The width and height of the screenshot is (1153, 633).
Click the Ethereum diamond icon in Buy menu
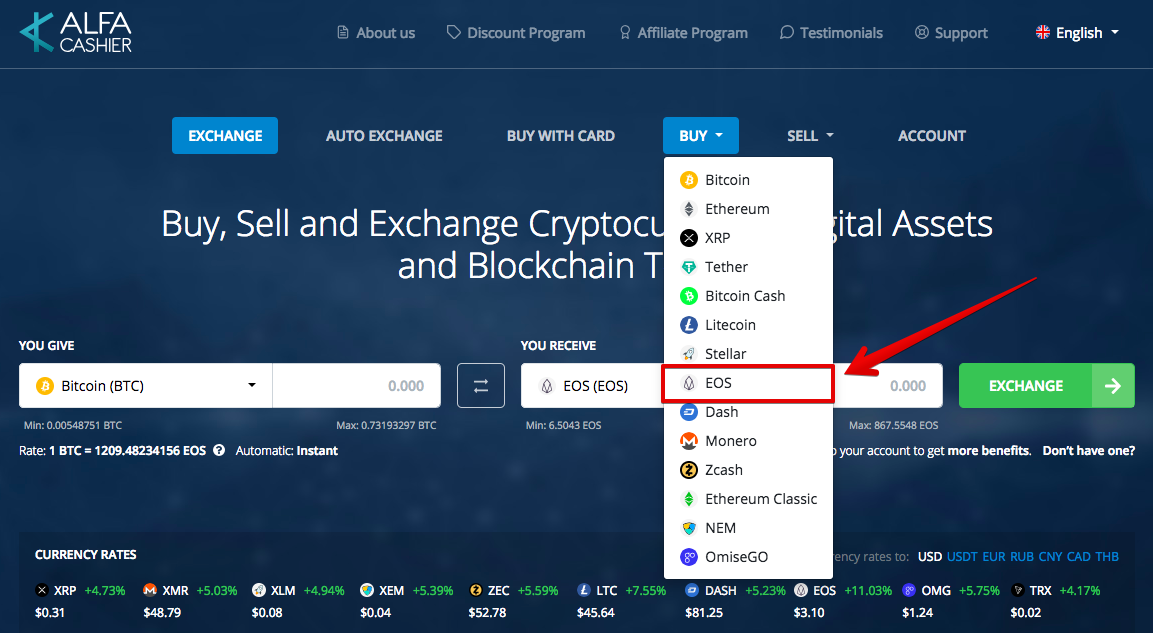(689, 209)
